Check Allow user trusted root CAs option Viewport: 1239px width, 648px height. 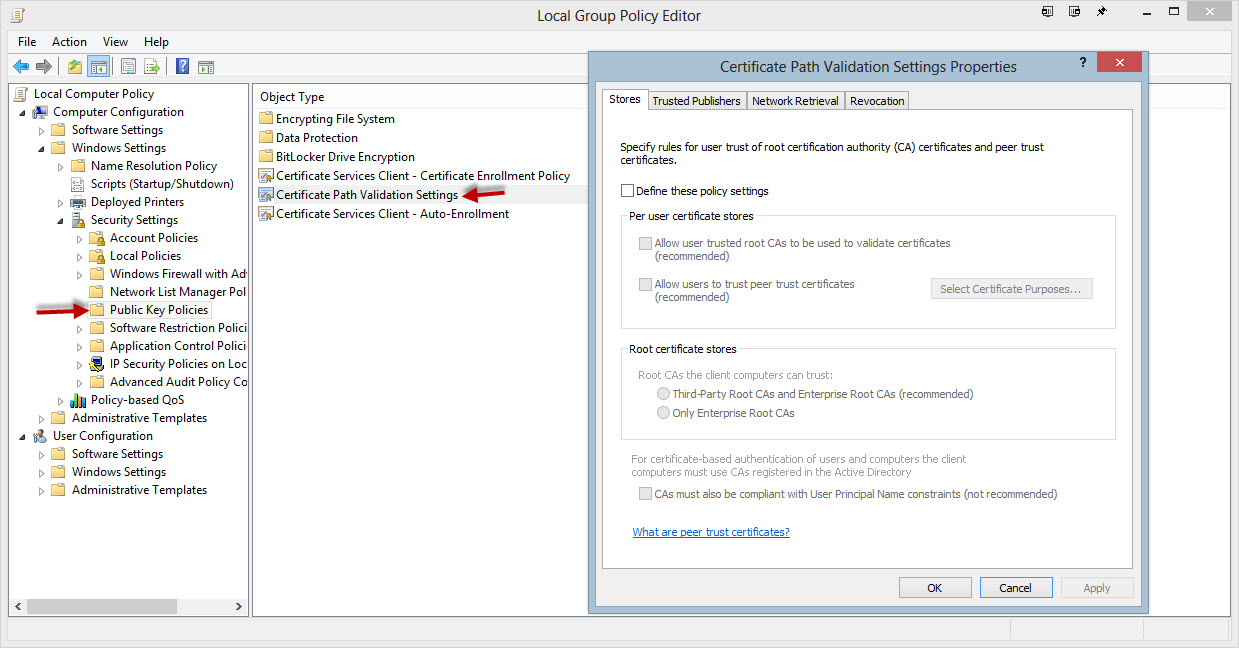pyautogui.click(x=645, y=243)
